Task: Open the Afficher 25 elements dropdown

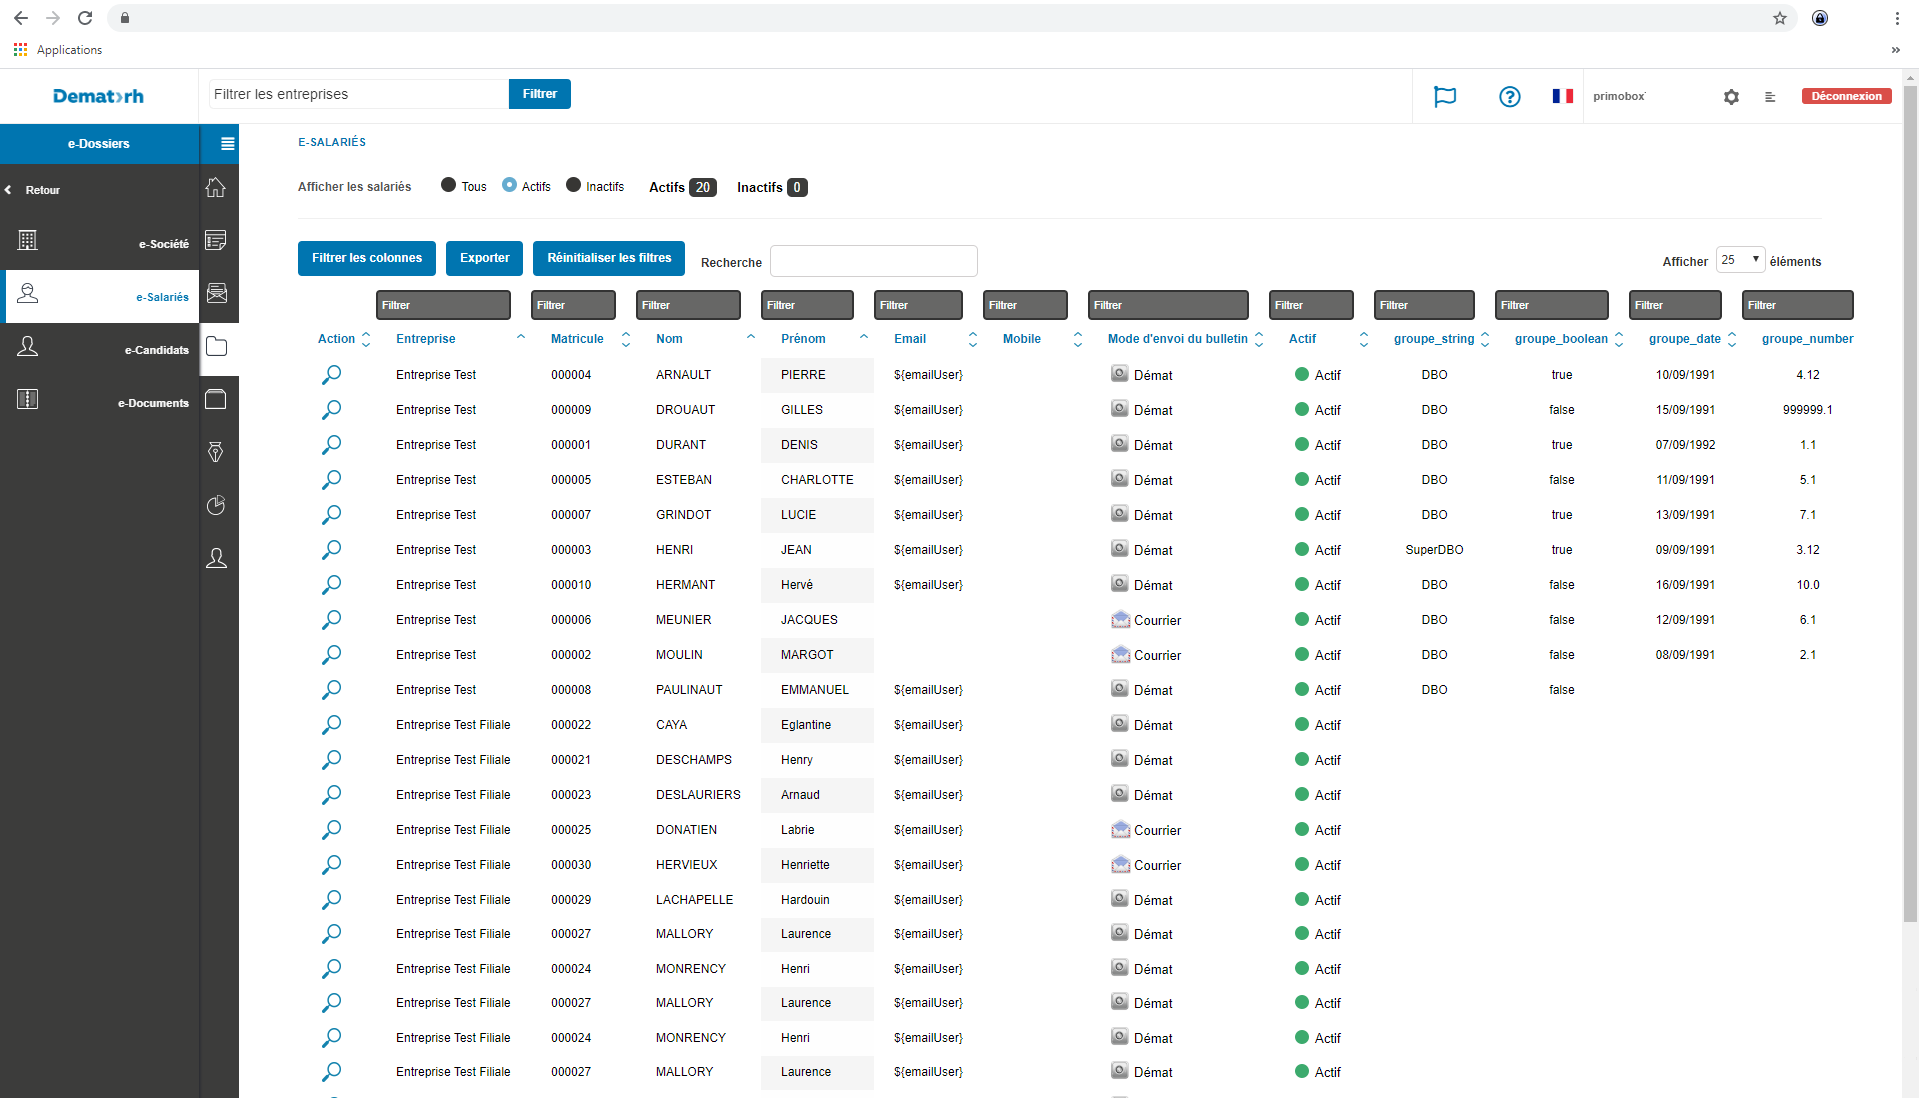Action: (x=1740, y=260)
